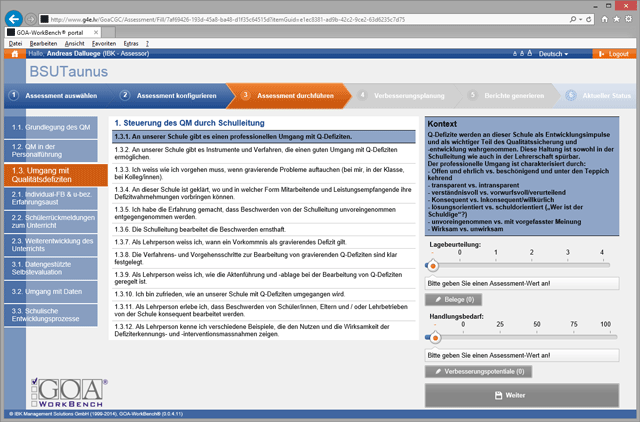Select sidebar item 1.3. Umgang mit Qualitätsdefiziten

pyautogui.click(x=56, y=175)
